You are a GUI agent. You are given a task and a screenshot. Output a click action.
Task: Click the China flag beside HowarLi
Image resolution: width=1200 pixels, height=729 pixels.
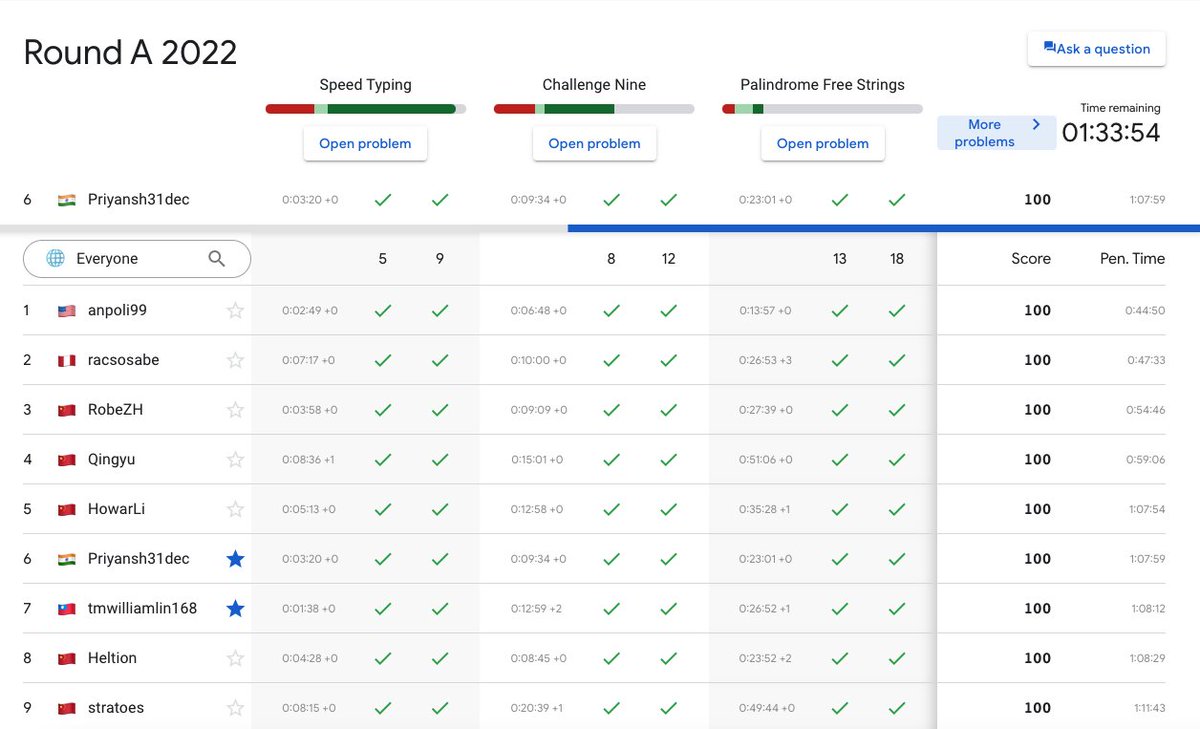click(67, 510)
